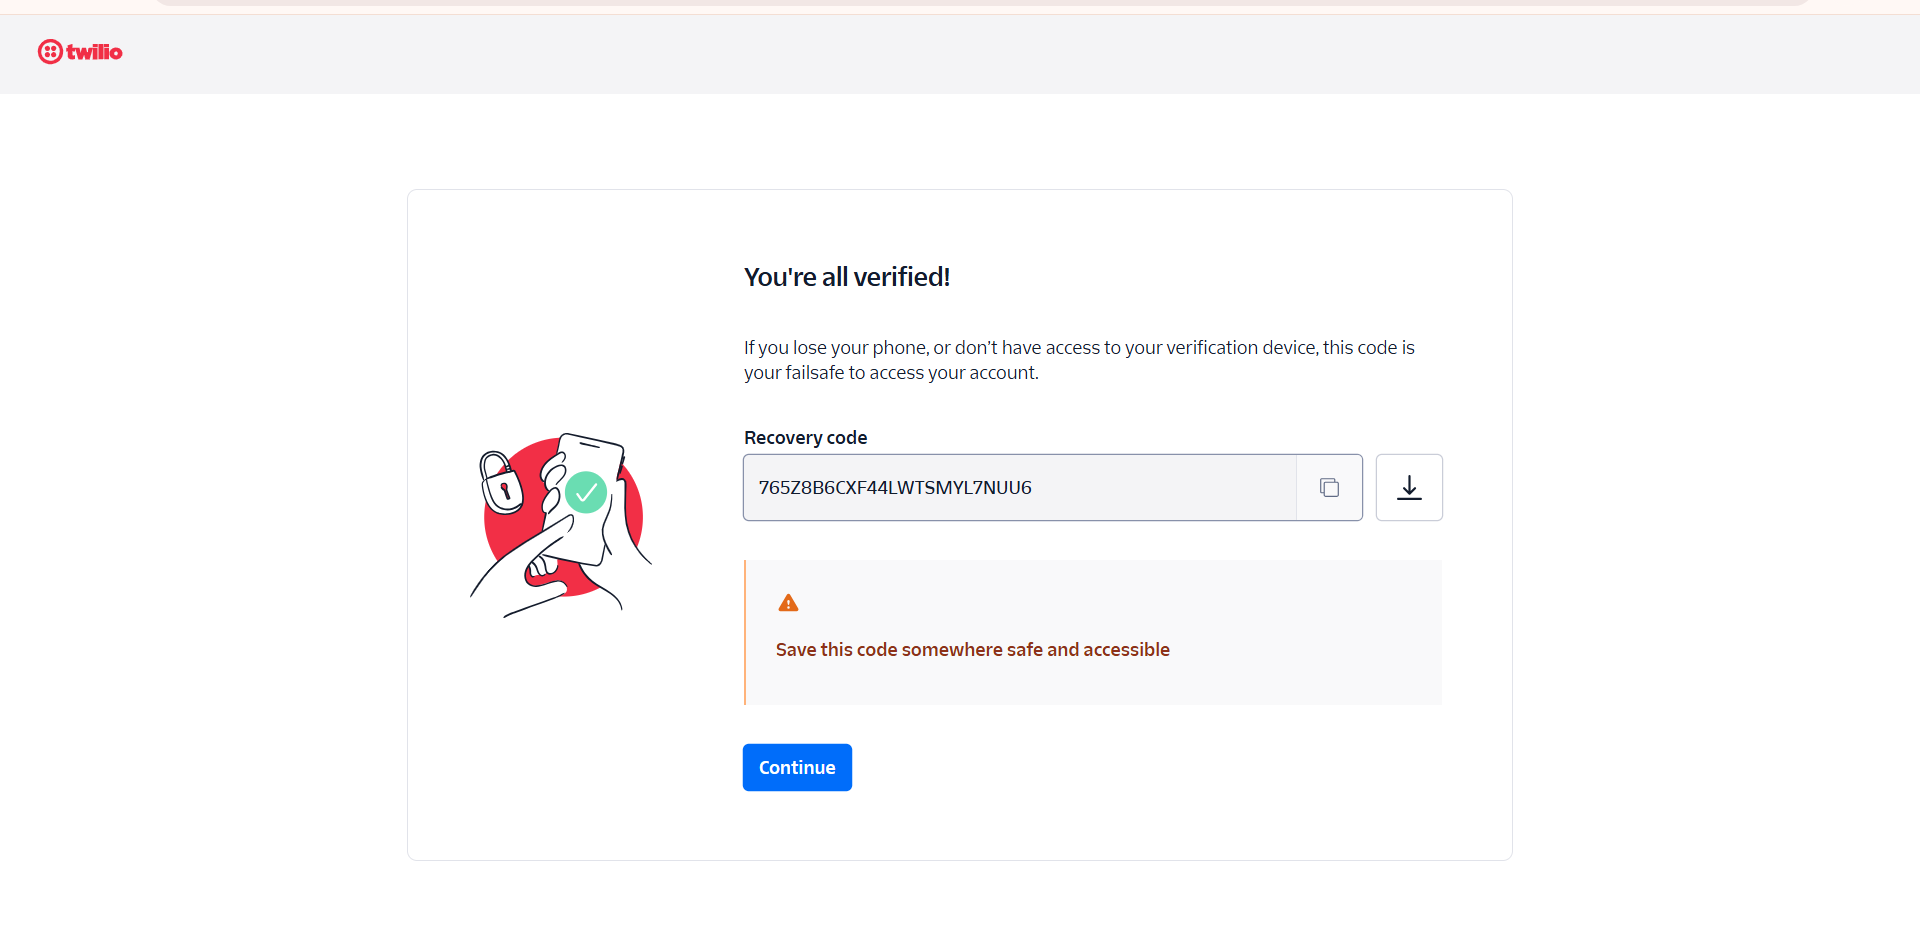
Task: Click the "You're all verified!" heading
Action: tap(846, 277)
